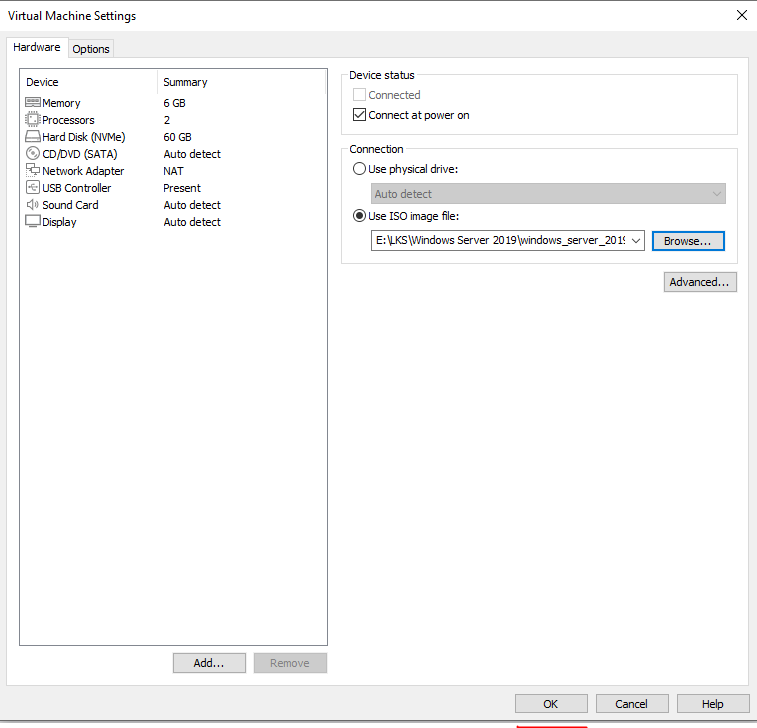Select the Display monitor icon
This screenshot has width=757, height=728.
pos(33,221)
